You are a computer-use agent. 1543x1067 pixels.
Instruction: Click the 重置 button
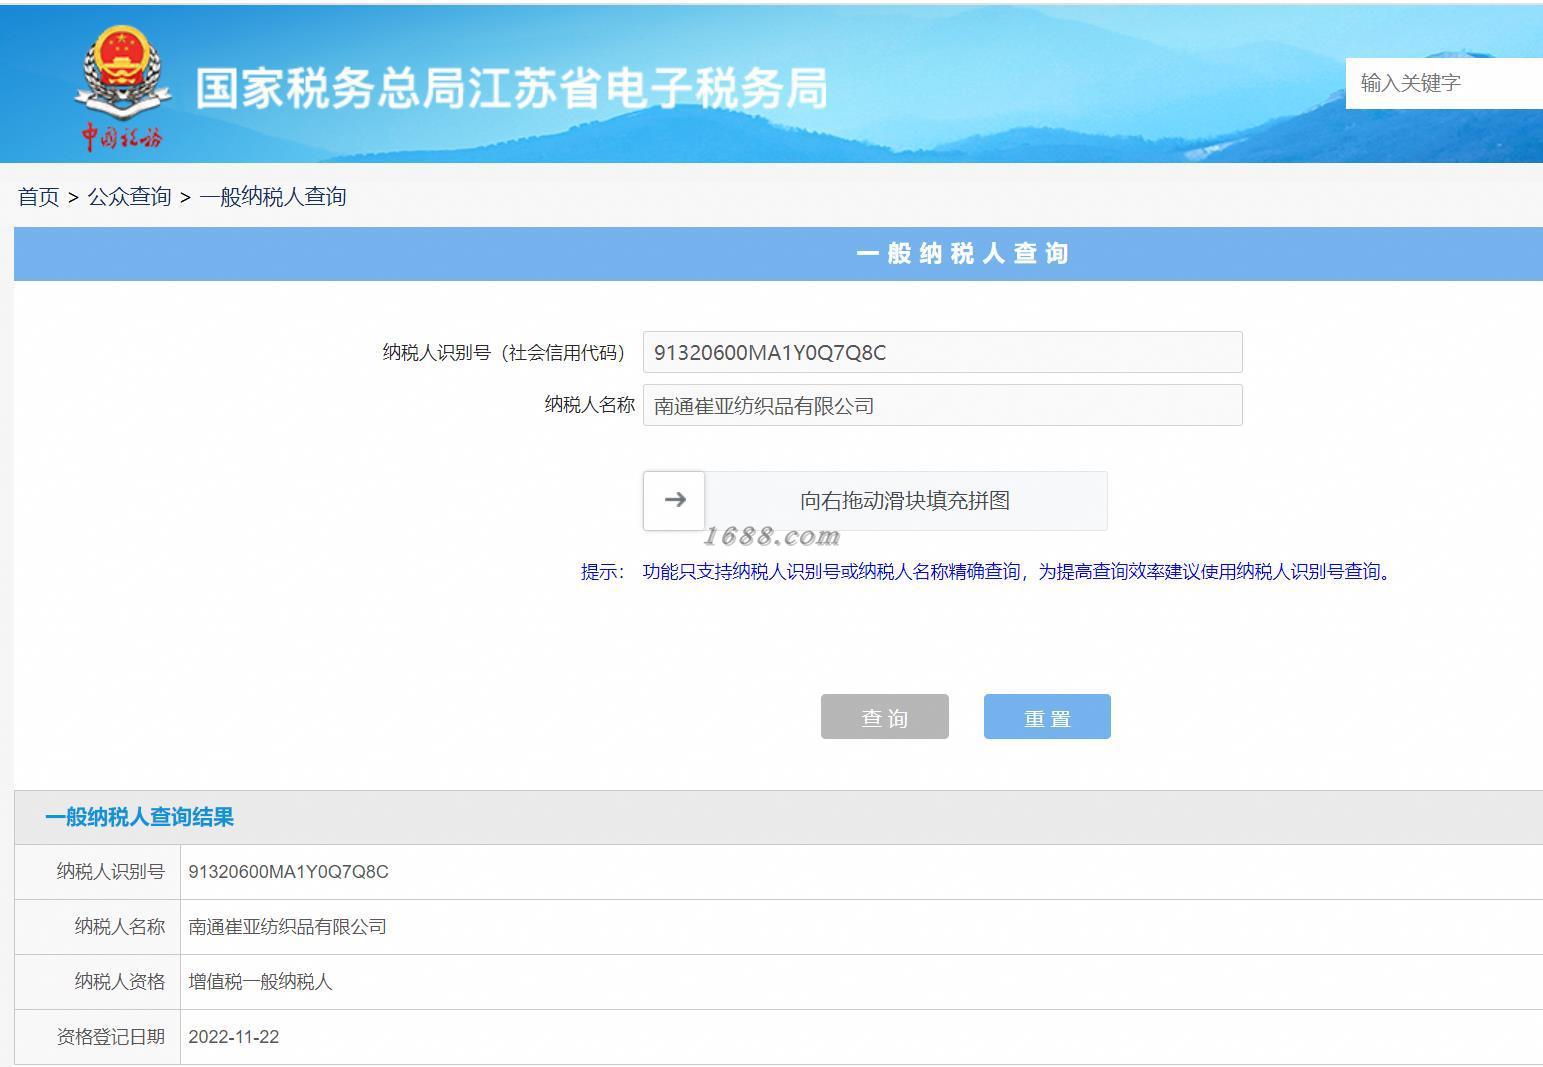pyautogui.click(x=1047, y=717)
